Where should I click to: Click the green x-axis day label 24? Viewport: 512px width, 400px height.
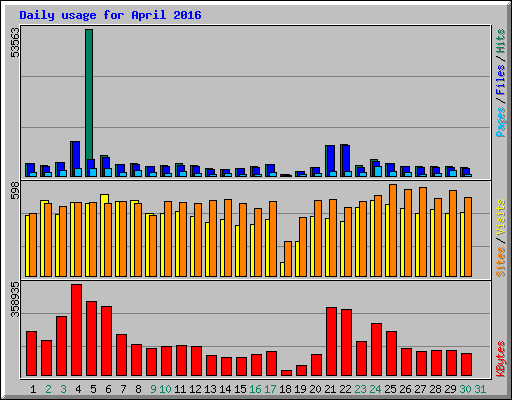tap(375, 389)
